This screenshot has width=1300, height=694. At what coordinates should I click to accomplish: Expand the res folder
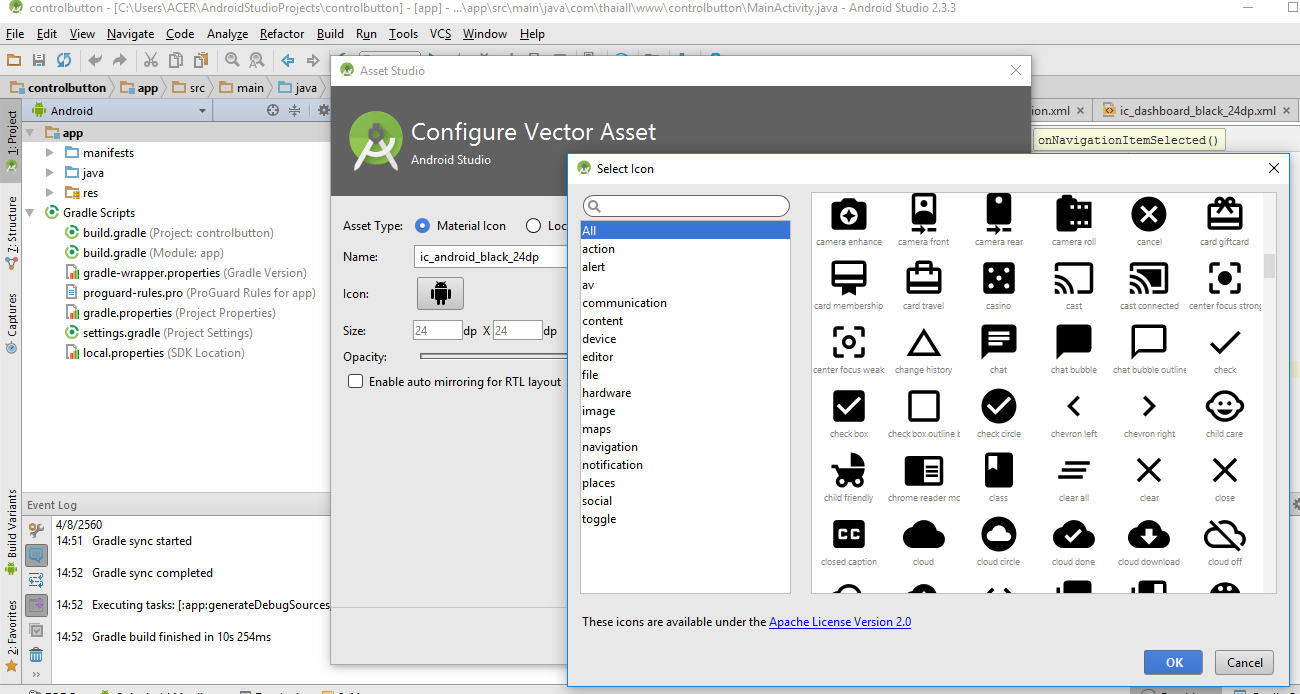pos(51,193)
